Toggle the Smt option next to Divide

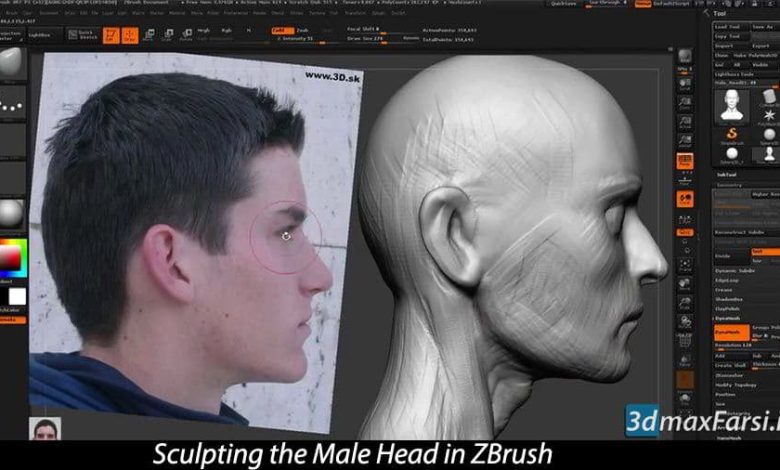[x=766, y=252]
